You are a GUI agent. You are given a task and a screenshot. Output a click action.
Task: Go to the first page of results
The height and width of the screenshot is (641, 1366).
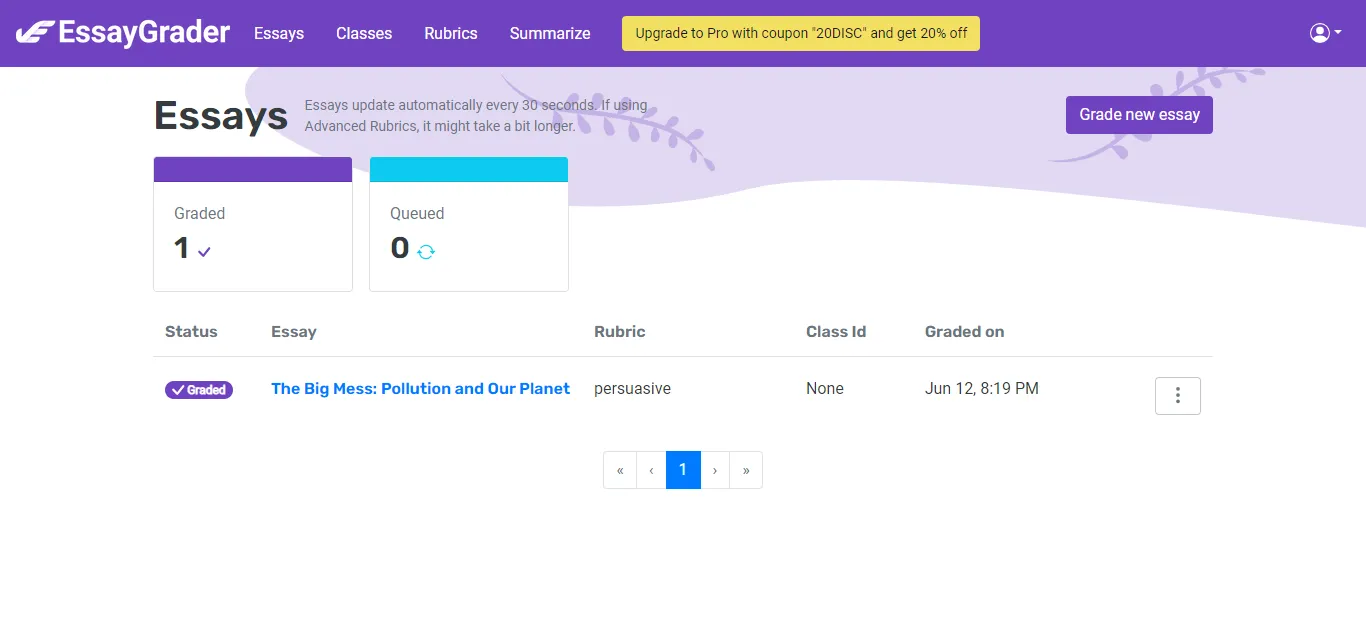tap(620, 470)
